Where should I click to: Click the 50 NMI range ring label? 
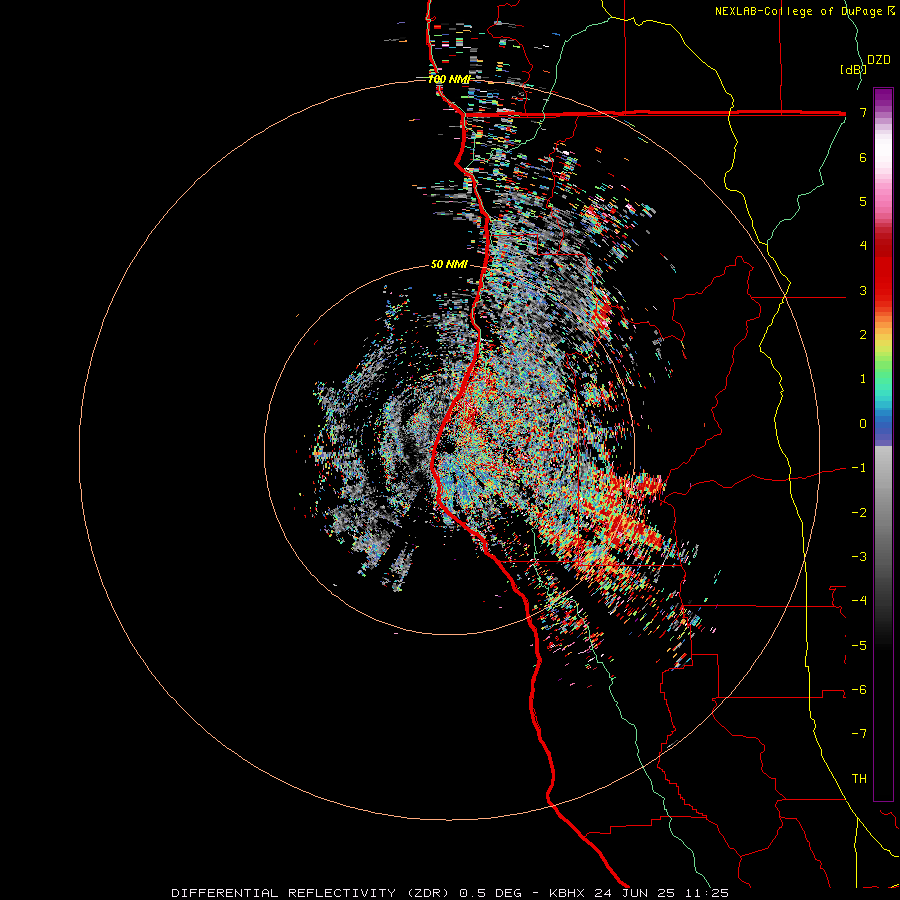[449, 265]
